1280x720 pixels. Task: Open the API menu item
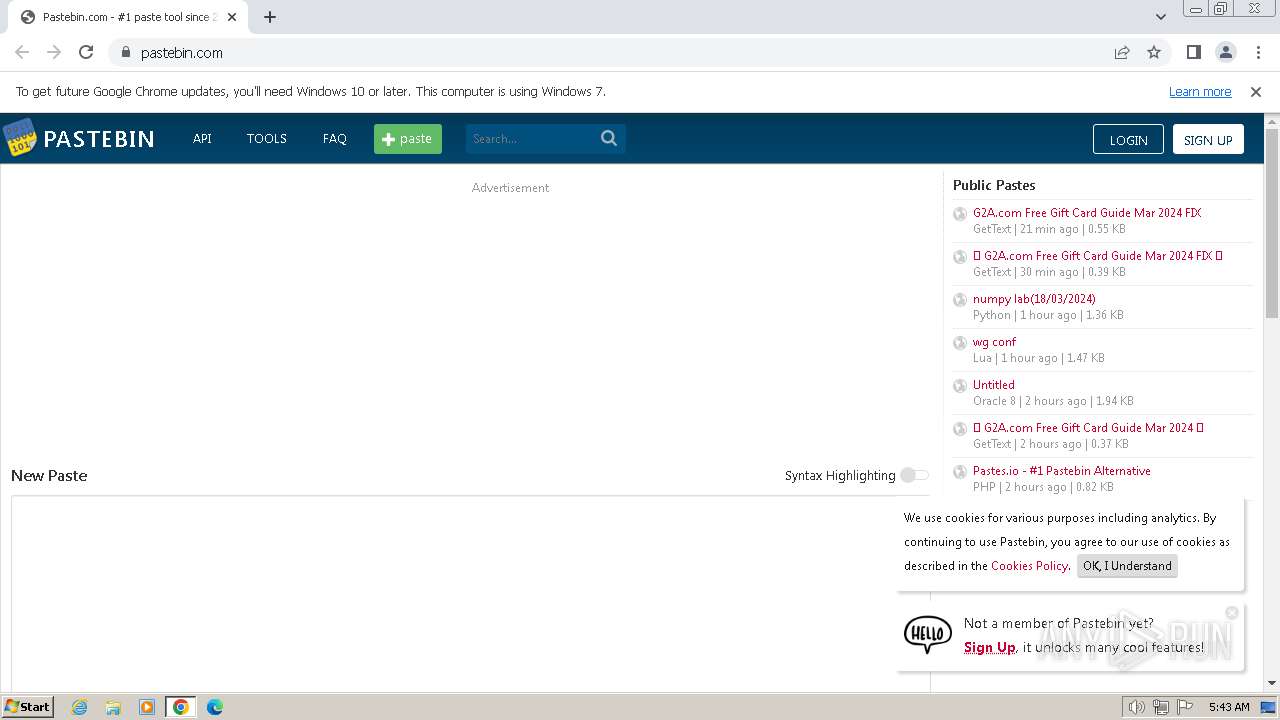[202, 138]
